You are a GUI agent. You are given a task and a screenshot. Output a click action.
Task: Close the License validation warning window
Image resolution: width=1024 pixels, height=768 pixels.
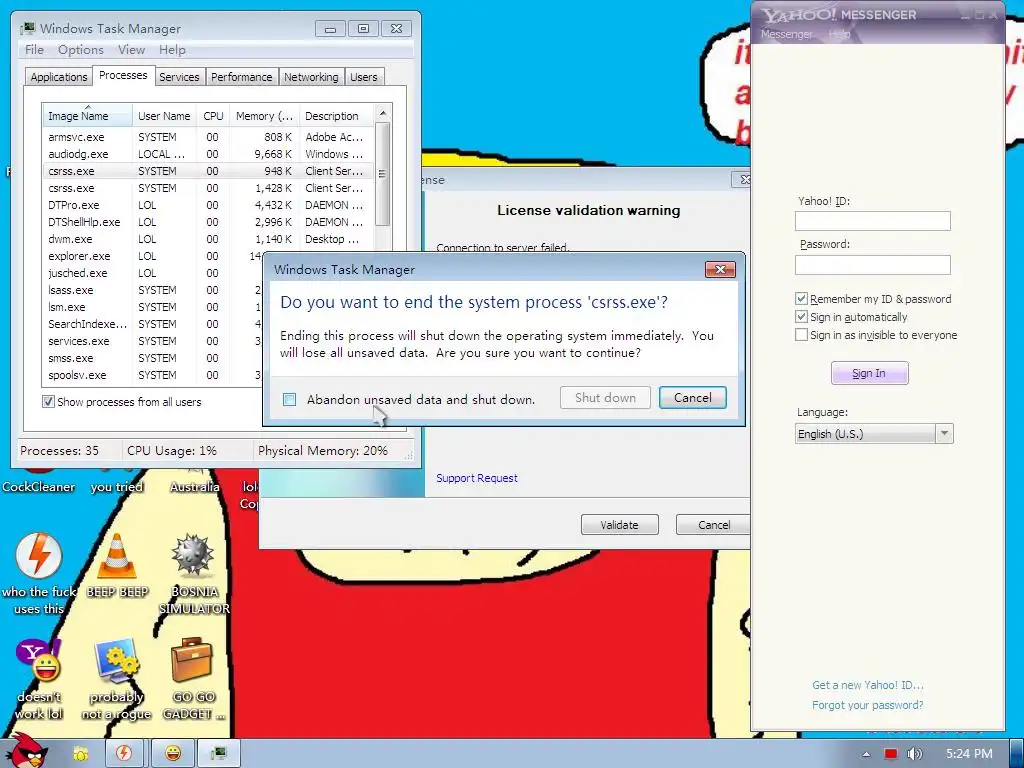coord(742,179)
